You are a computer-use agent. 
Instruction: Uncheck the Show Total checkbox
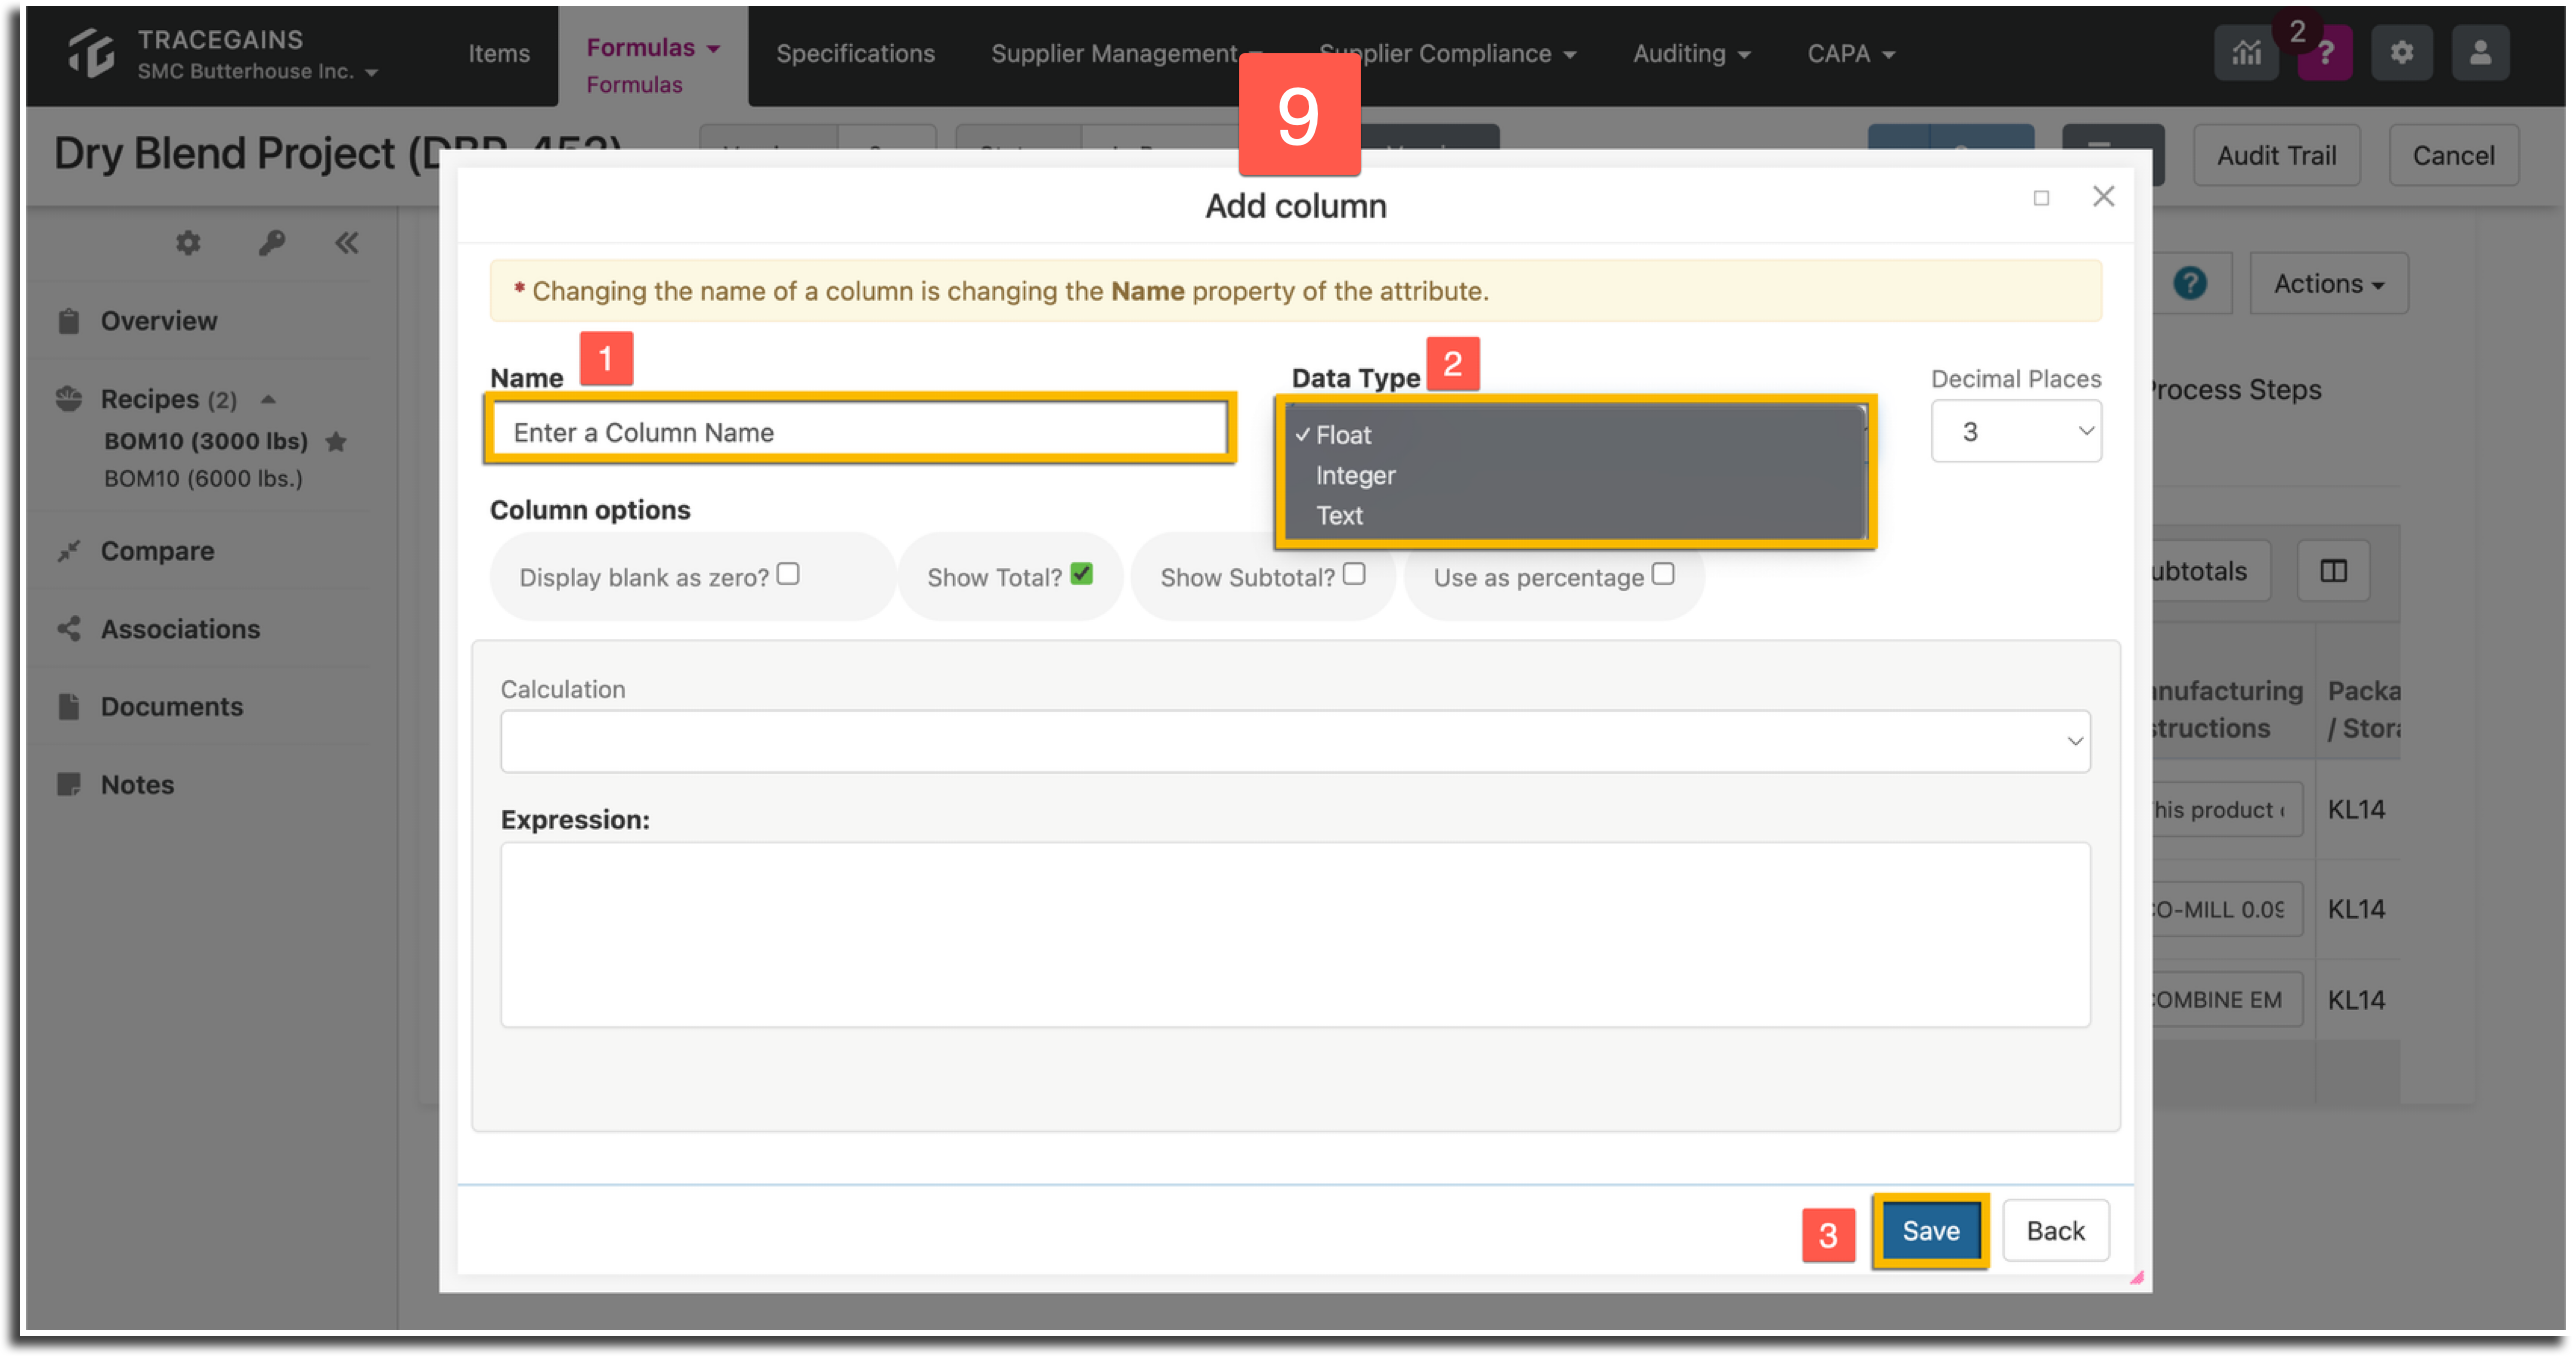1081,574
